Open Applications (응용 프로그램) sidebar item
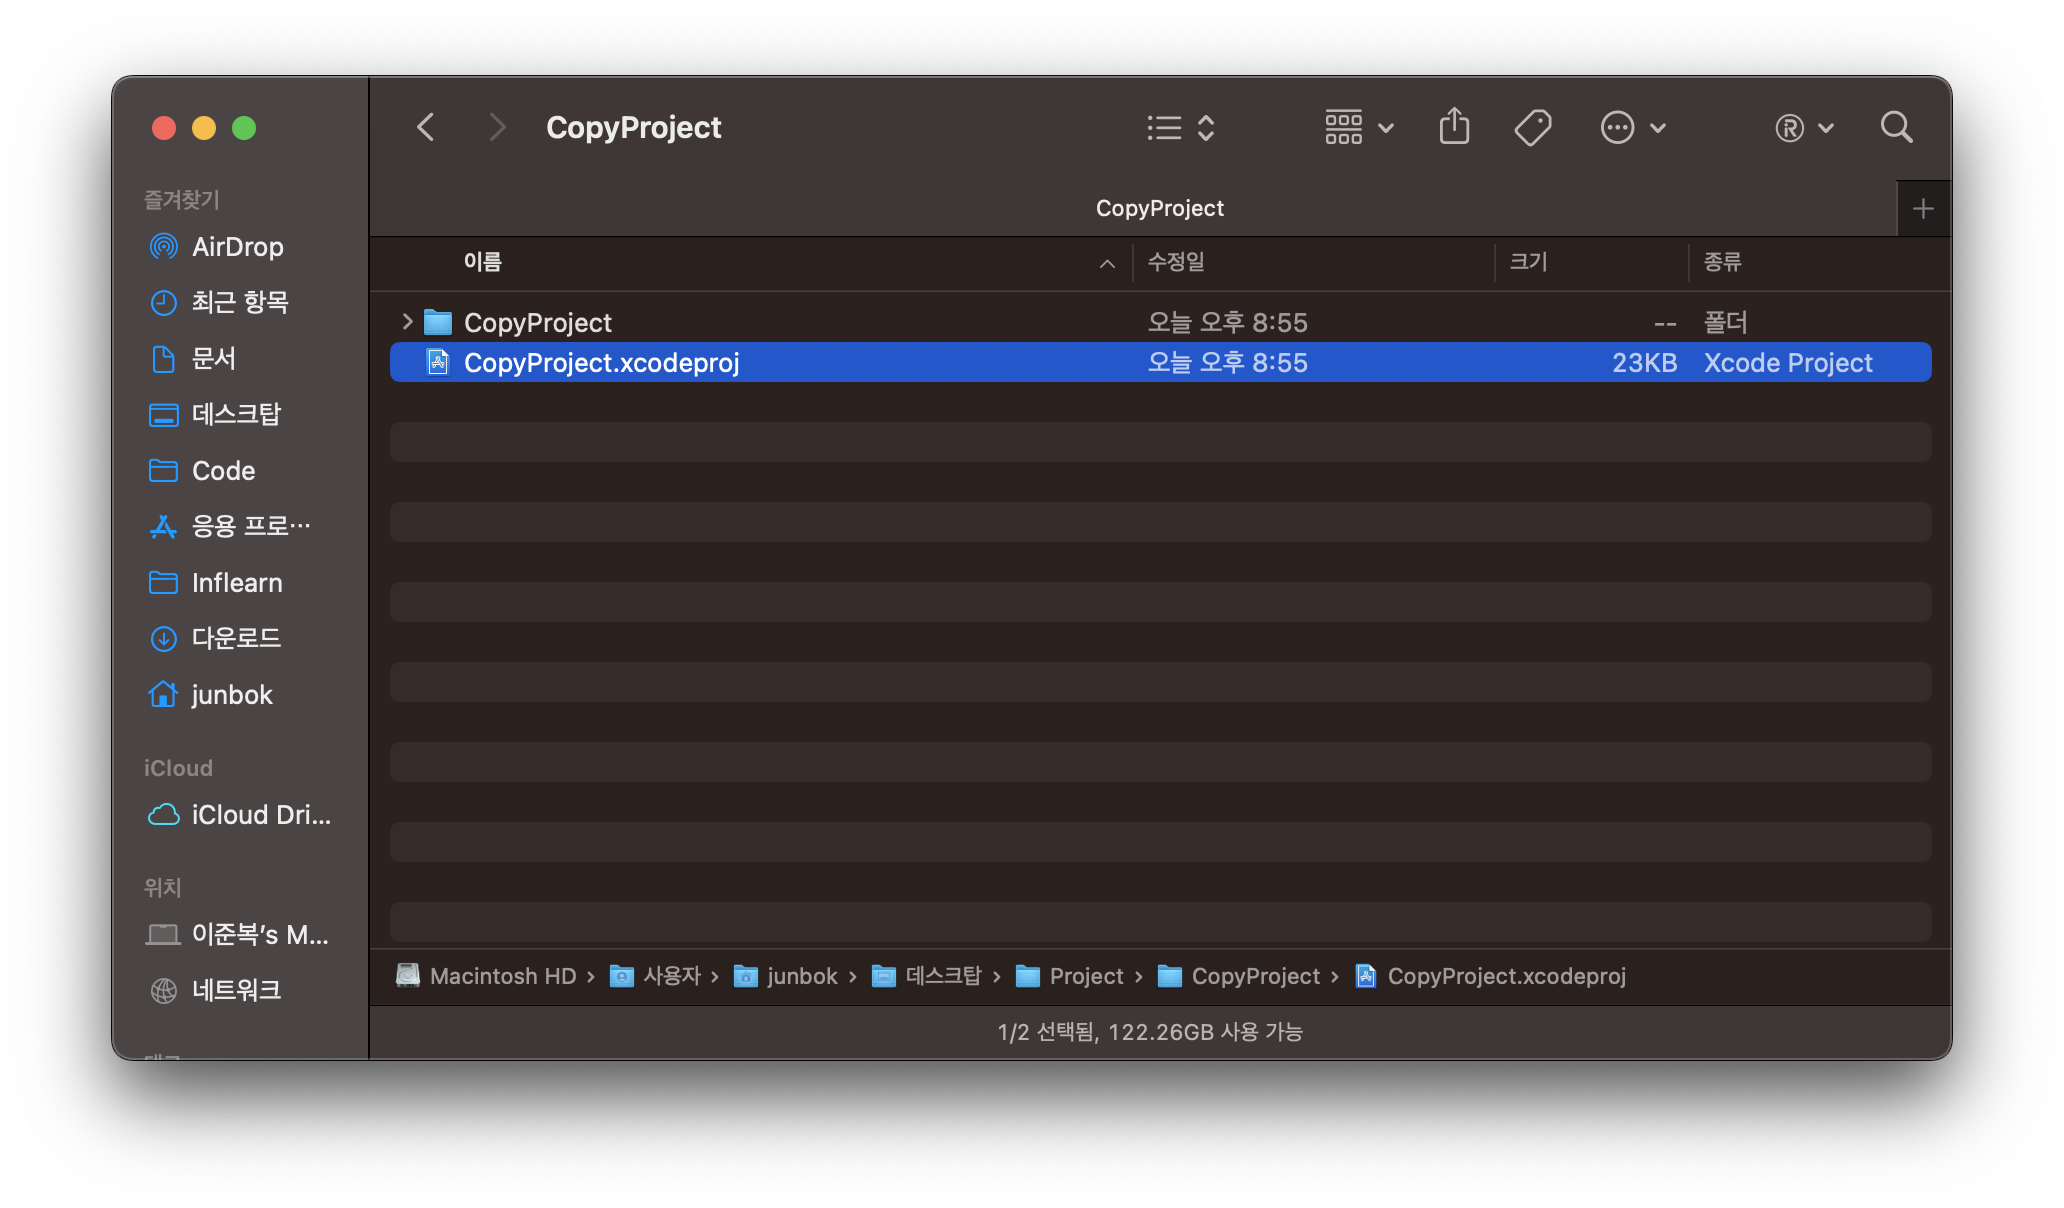The image size is (2064, 1208). [x=250, y=526]
